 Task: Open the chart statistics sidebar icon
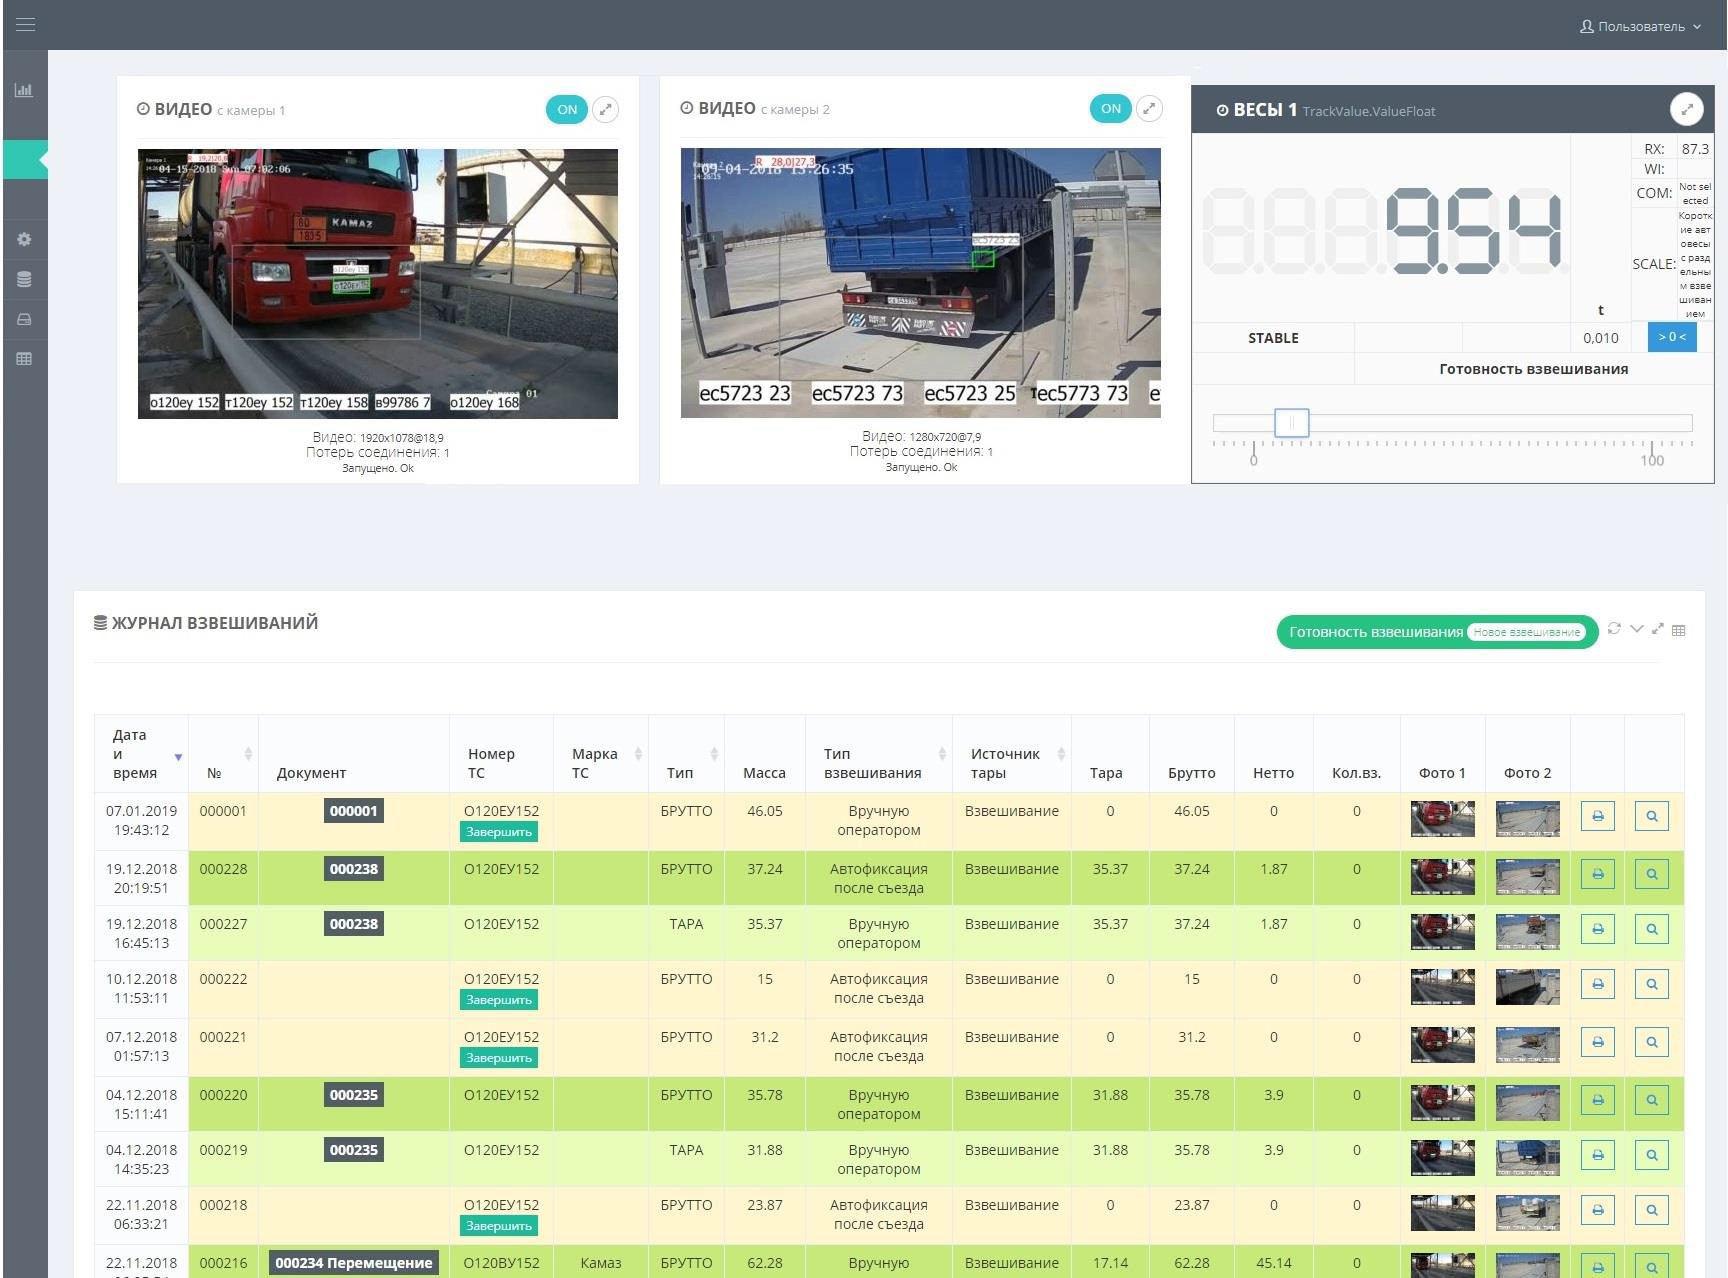(x=24, y=90)
